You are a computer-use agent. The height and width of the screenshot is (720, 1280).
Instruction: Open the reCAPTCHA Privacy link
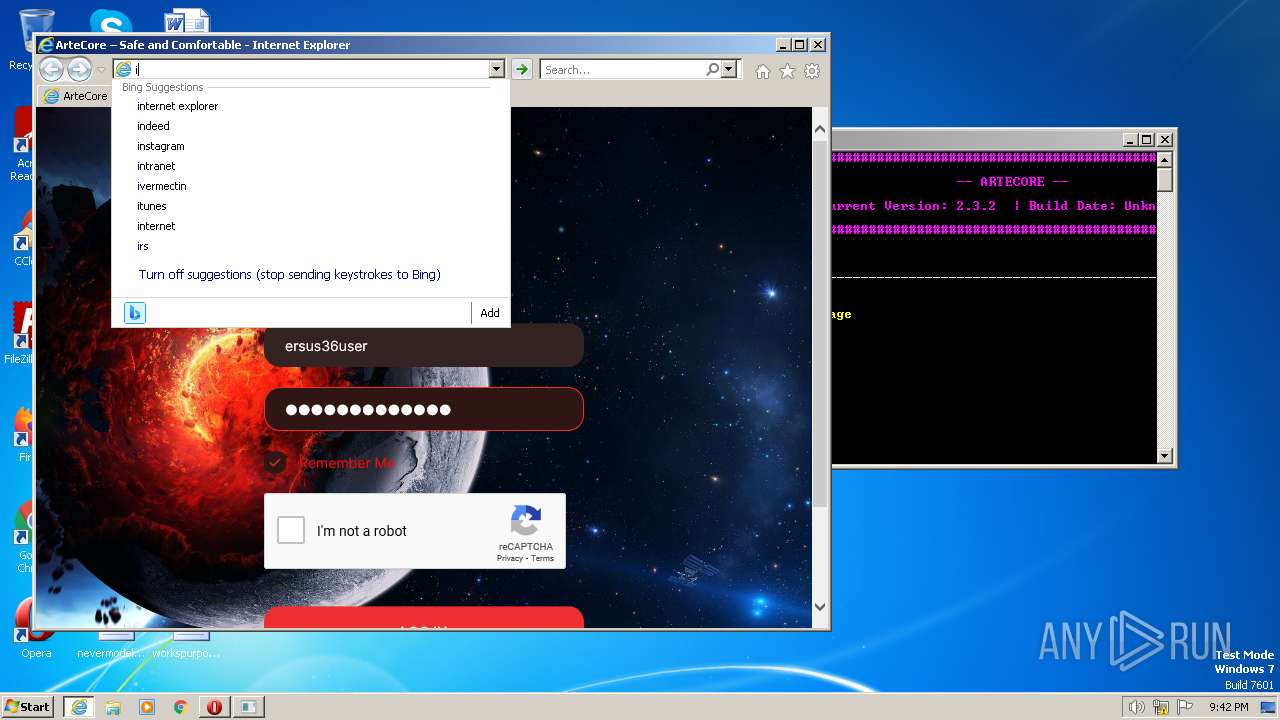pos(510,558)
